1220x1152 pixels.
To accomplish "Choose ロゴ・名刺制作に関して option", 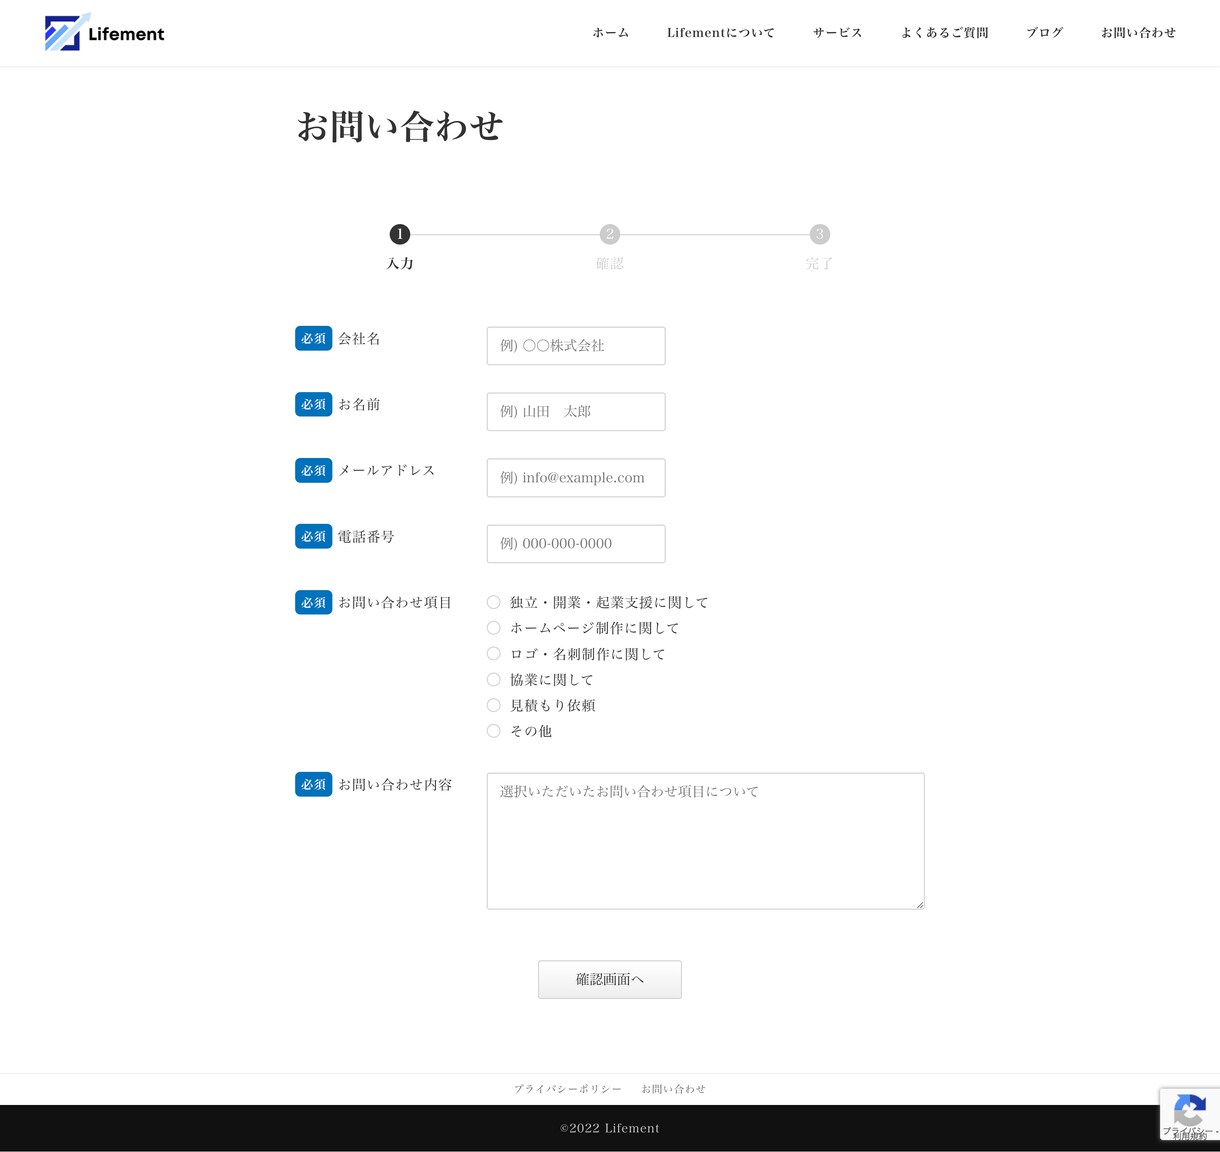I will (x=493, y=654).
